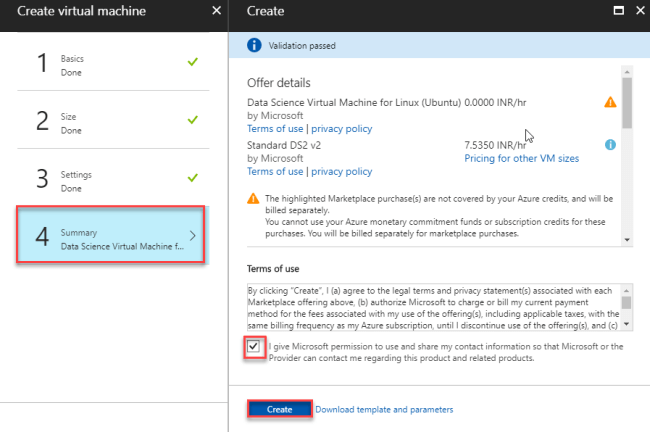
Task: Click the green checkmark on Size step
Action: tap(192, 122)
